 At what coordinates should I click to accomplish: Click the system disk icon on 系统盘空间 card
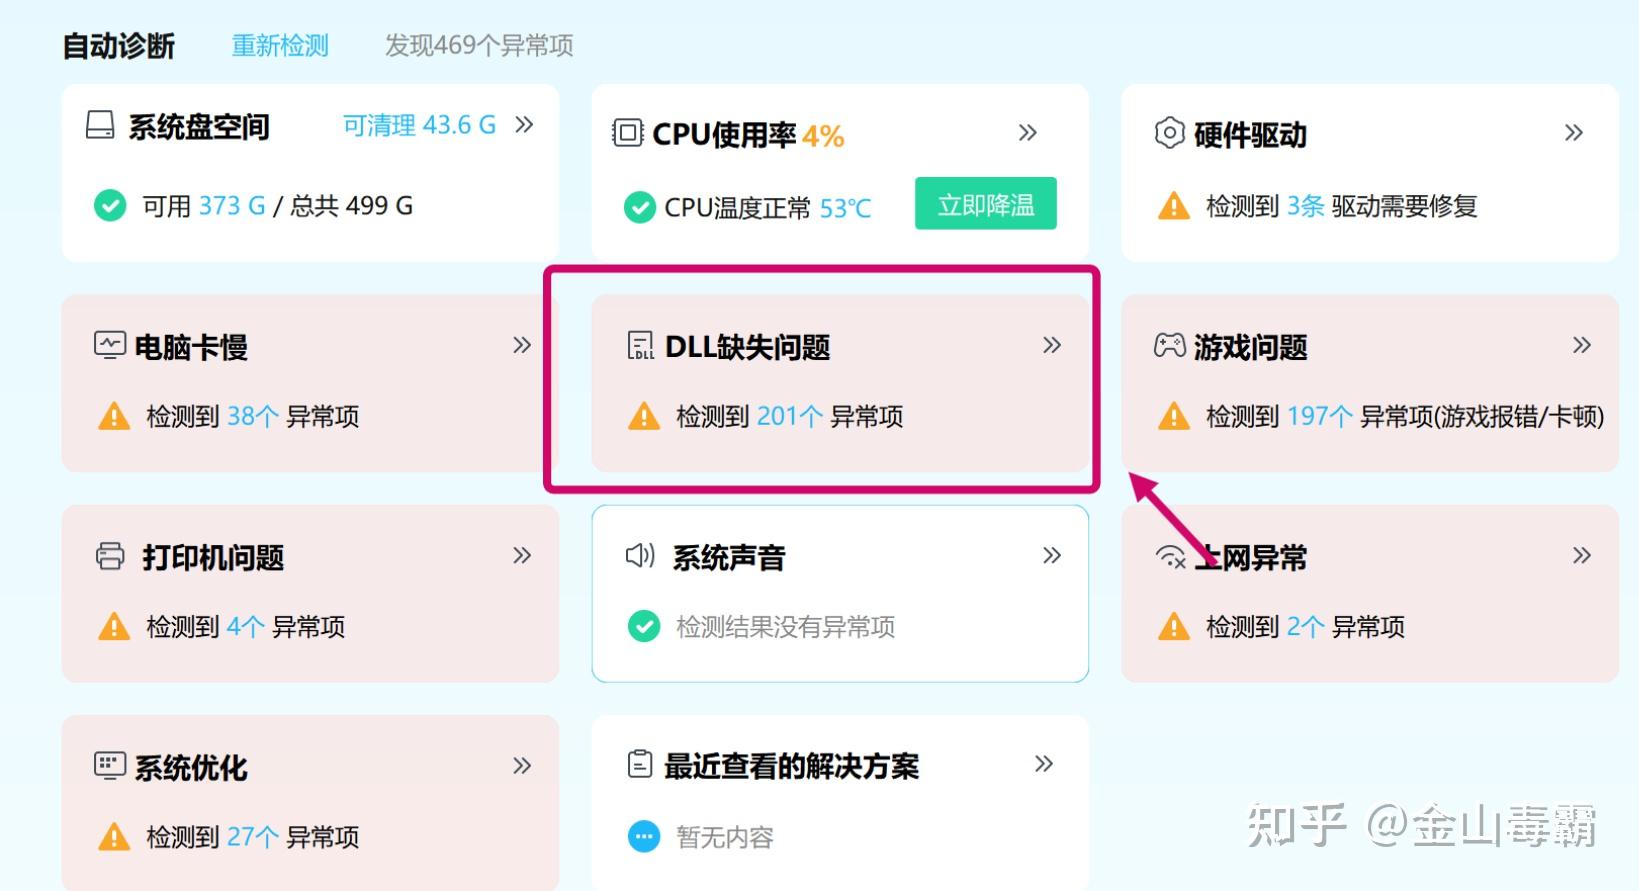pyautogui.click(x=100, y=125)
